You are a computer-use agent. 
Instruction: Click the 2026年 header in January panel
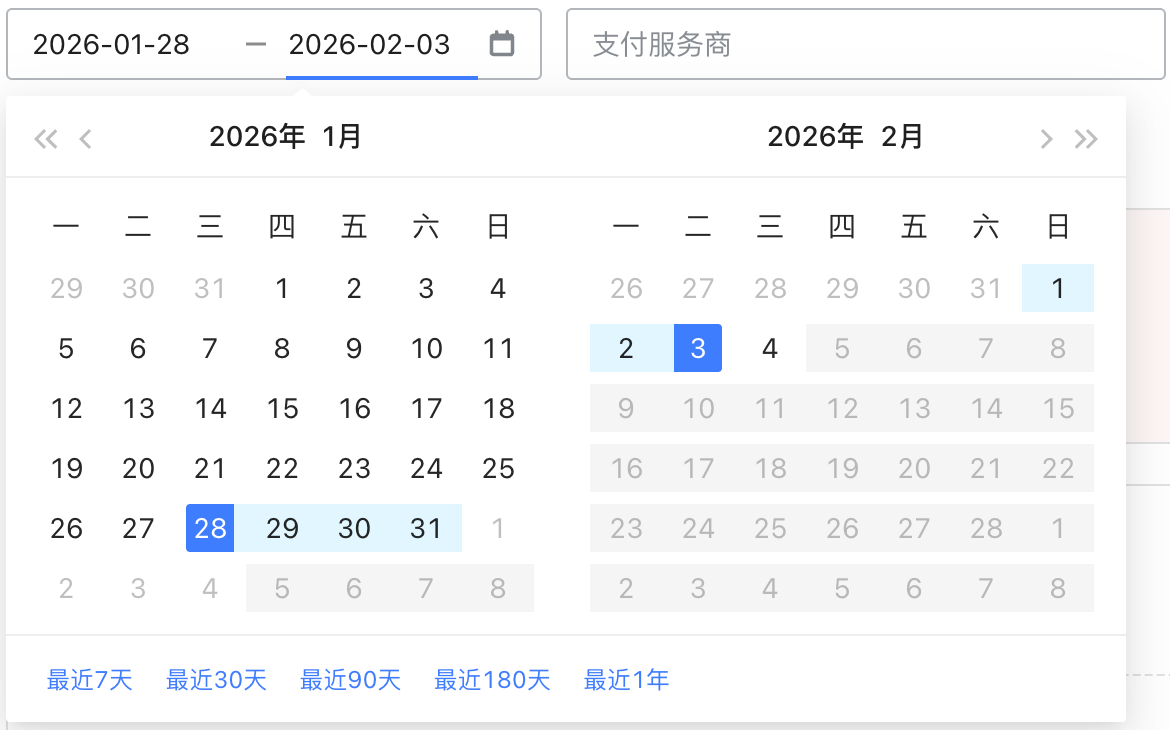(257, 137)
